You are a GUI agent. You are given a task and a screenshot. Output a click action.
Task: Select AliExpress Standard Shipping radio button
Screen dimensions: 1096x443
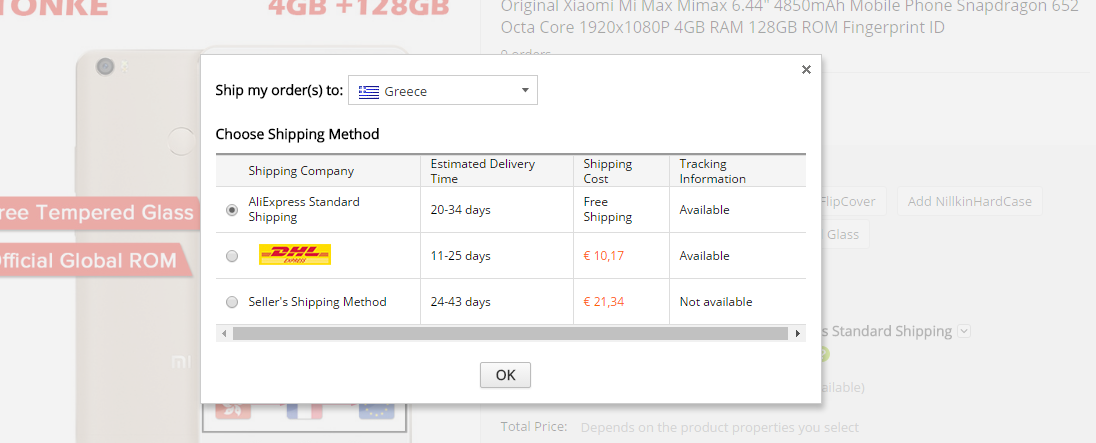(232, 210)
